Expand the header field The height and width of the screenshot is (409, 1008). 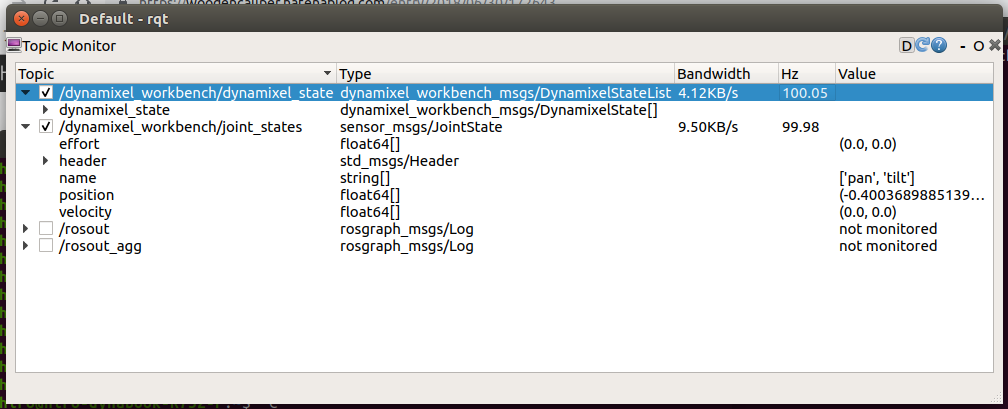tap(45, 161)
